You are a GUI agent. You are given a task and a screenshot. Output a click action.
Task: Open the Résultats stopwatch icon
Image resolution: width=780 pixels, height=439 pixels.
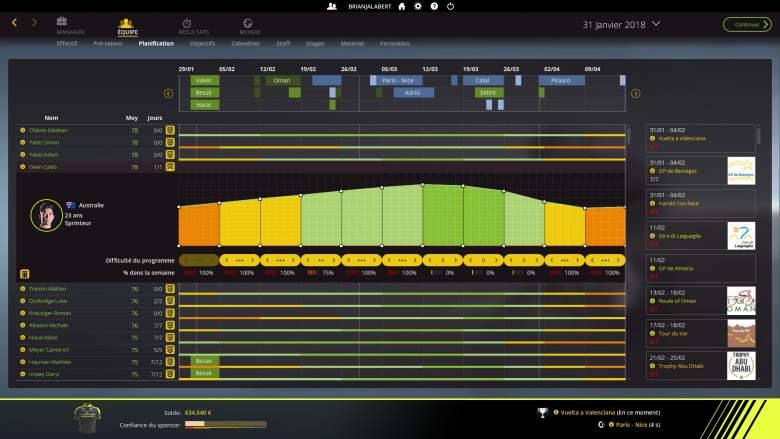(187, 22)
